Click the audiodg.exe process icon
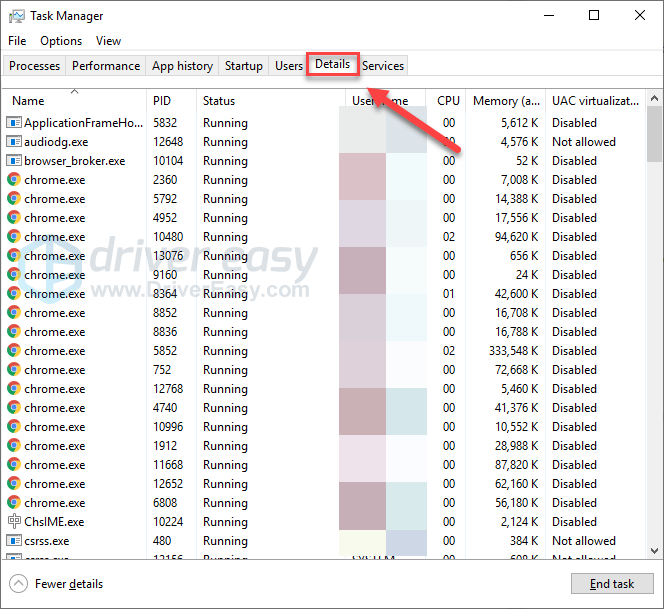The image size is (664, 609). (14, 142)
